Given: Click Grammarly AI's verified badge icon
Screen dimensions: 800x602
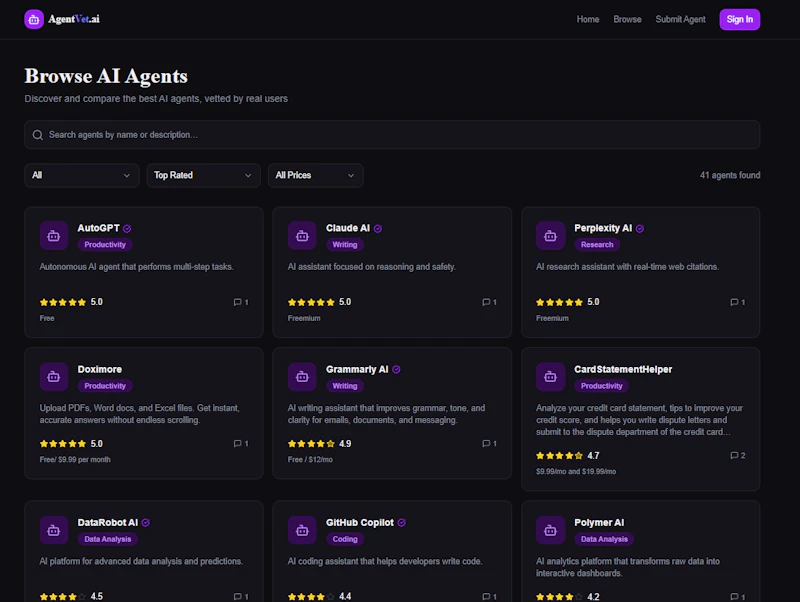Looking at the screenshot, I should [x=396, y=369].
